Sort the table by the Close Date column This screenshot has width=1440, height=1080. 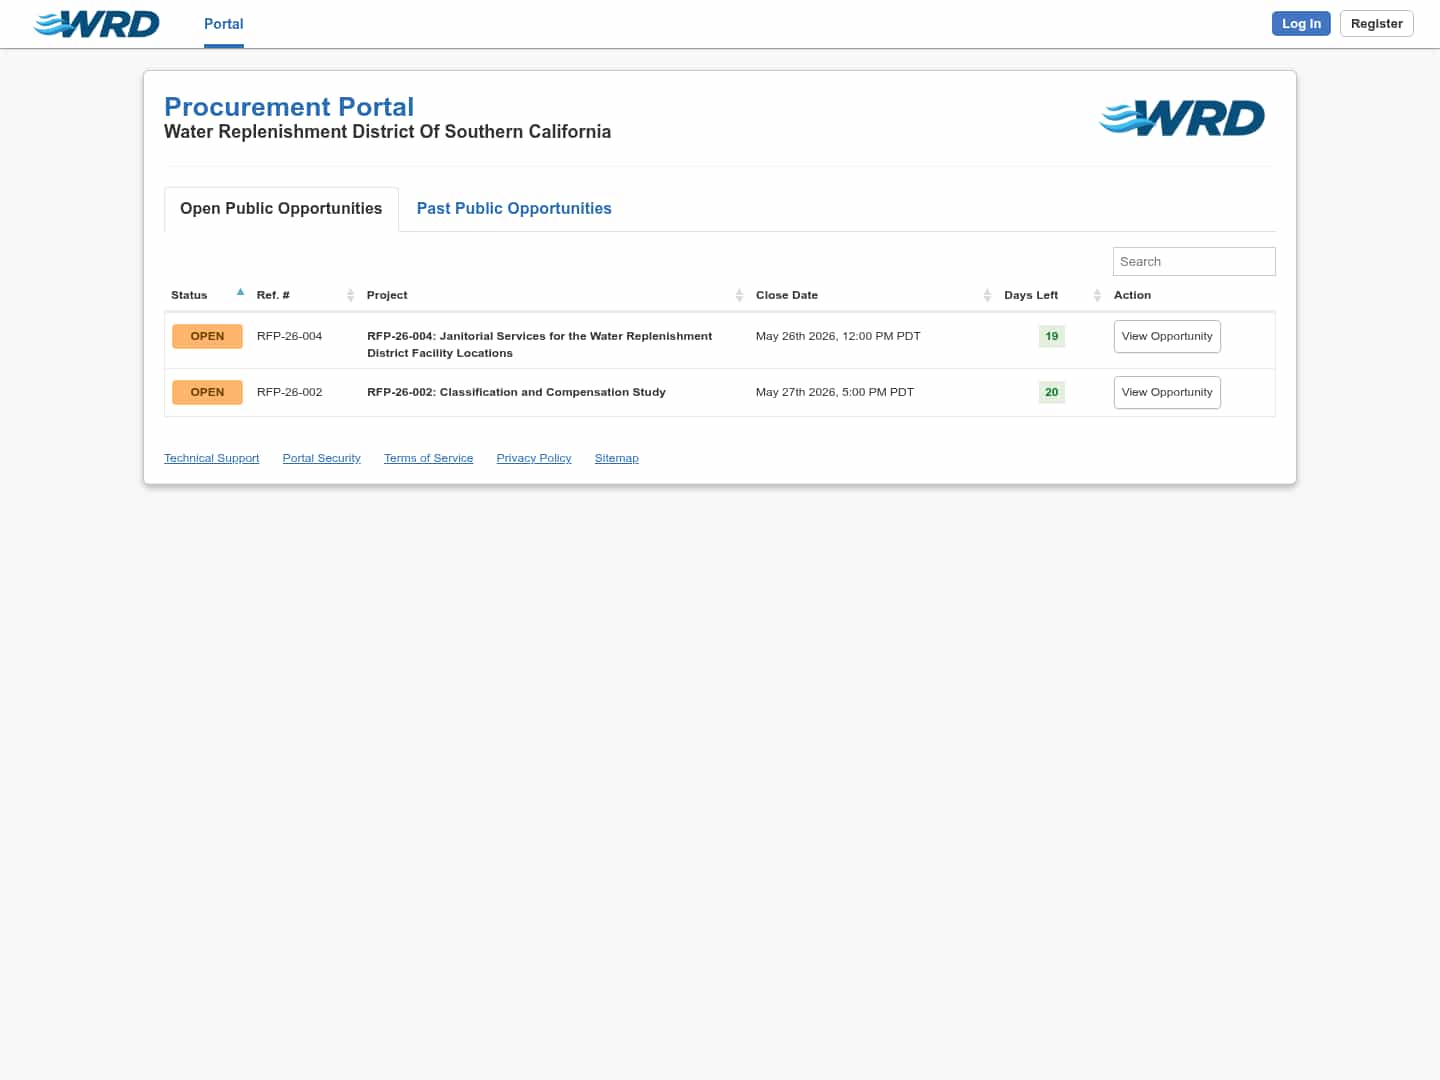click(x=873, y=295)
